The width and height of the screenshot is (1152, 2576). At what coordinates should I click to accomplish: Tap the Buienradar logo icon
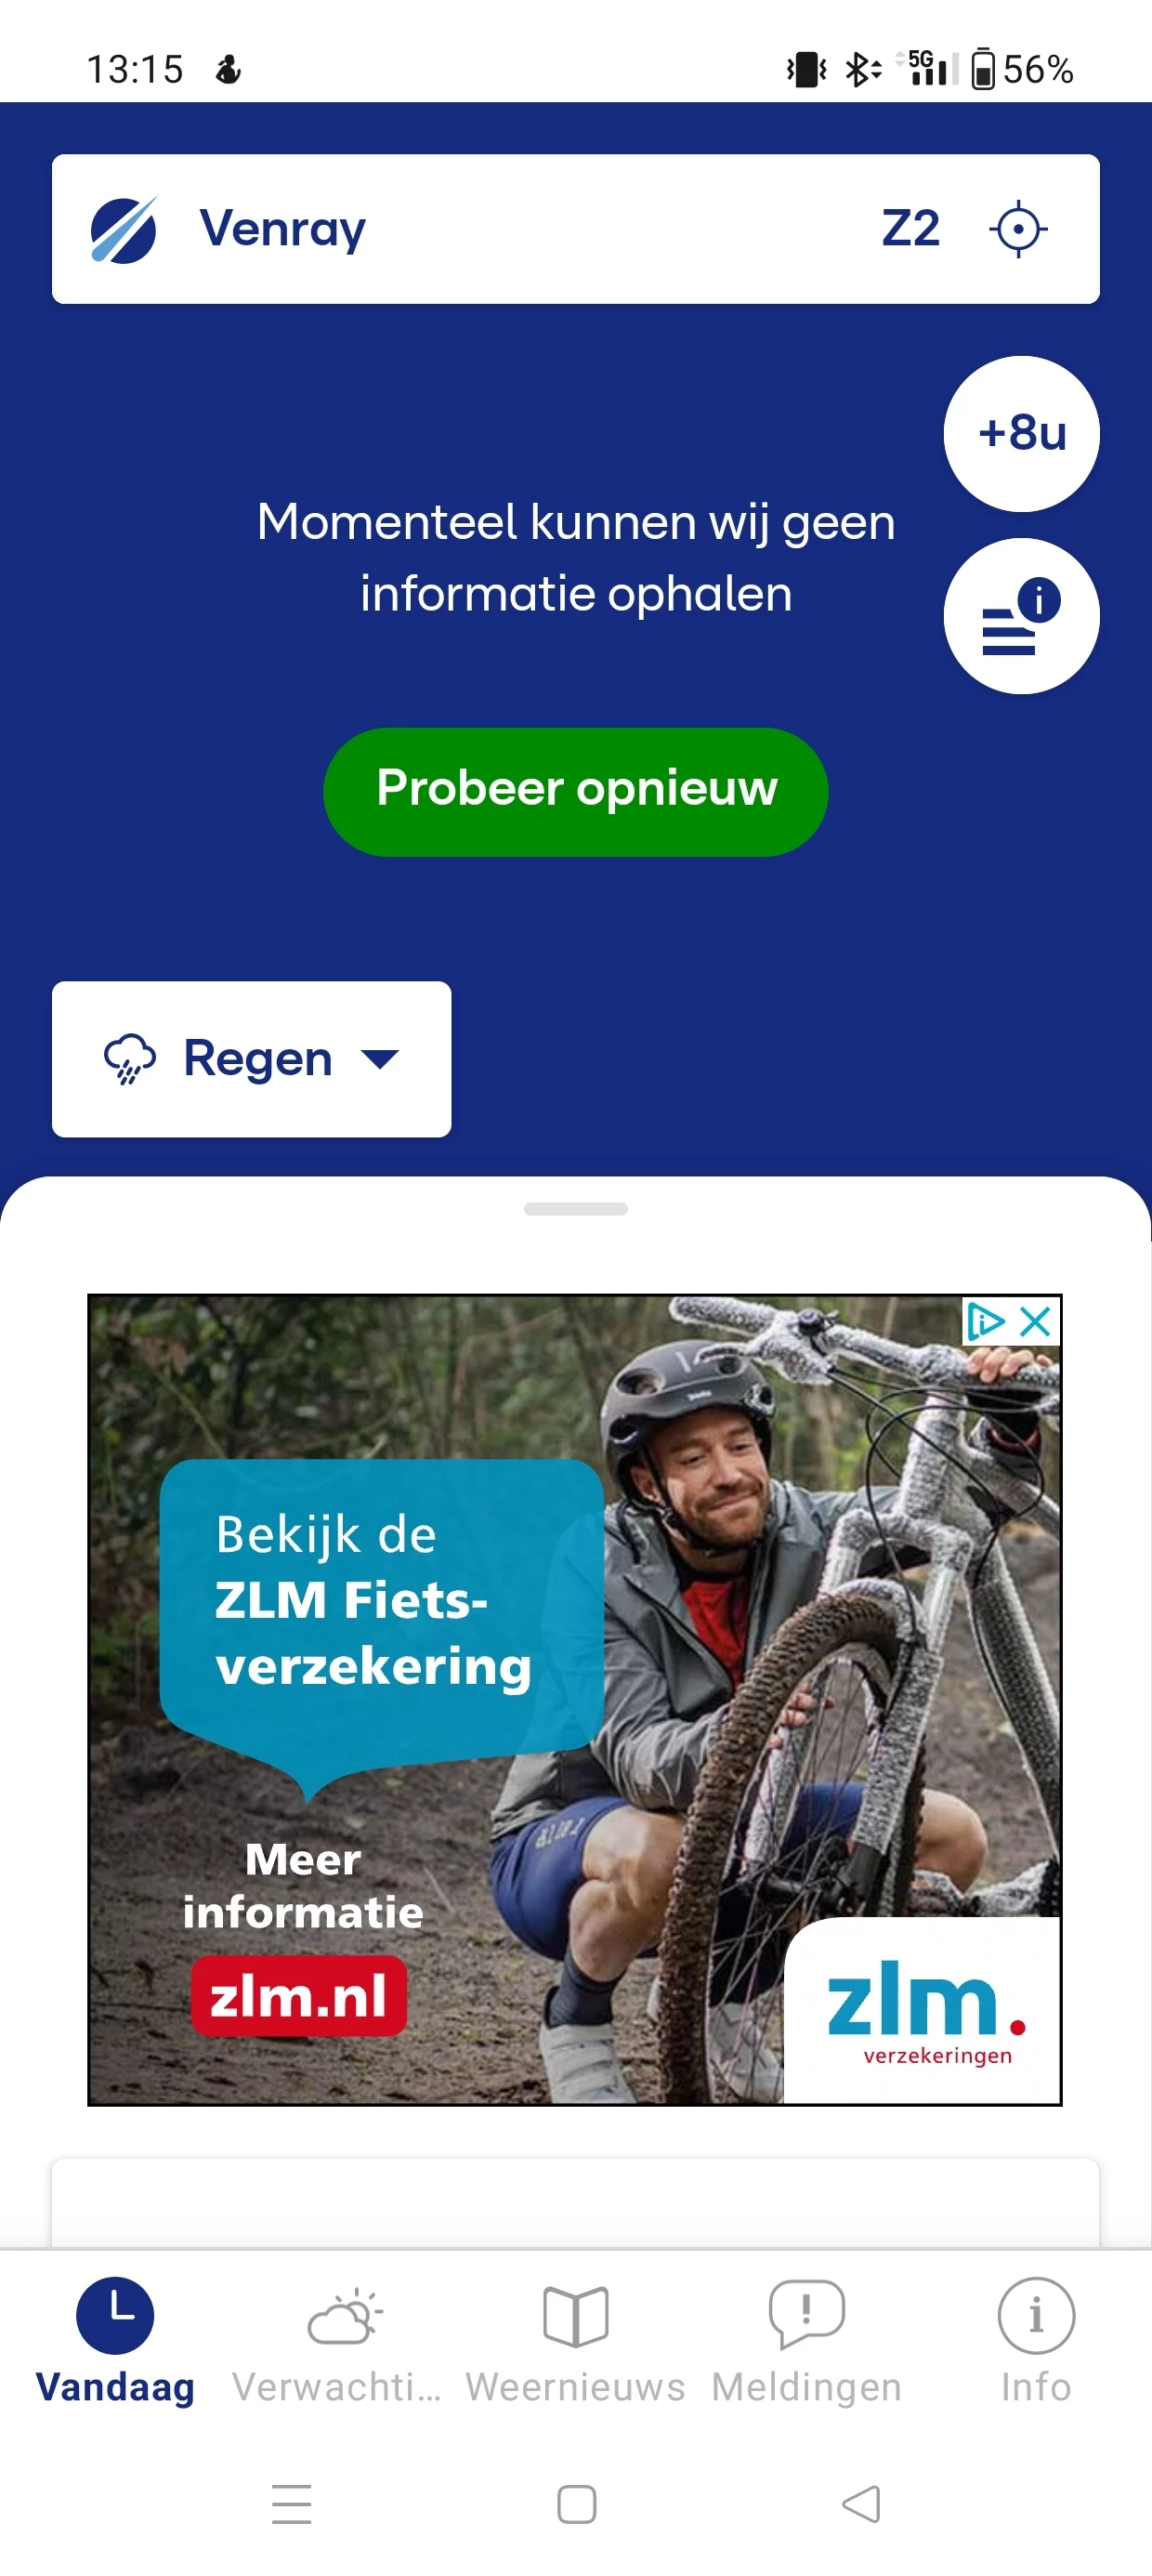[124, 229]
